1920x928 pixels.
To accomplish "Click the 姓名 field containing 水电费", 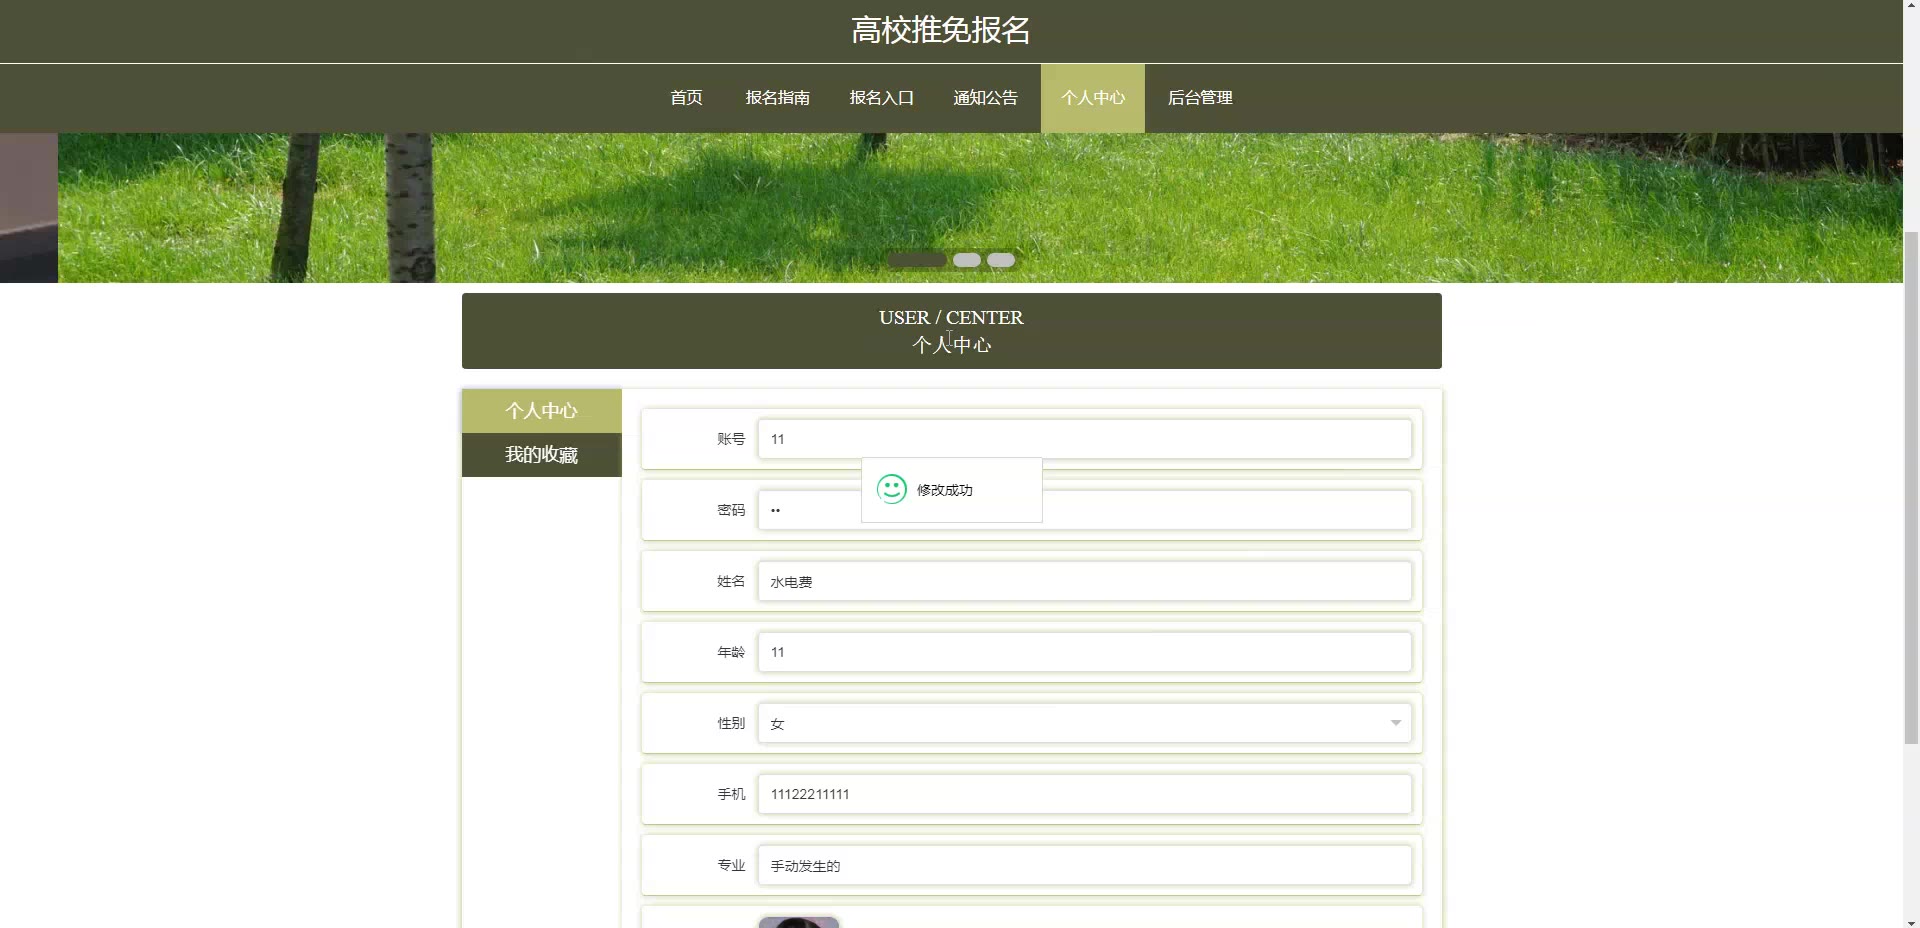I will tap(1084, 581).
